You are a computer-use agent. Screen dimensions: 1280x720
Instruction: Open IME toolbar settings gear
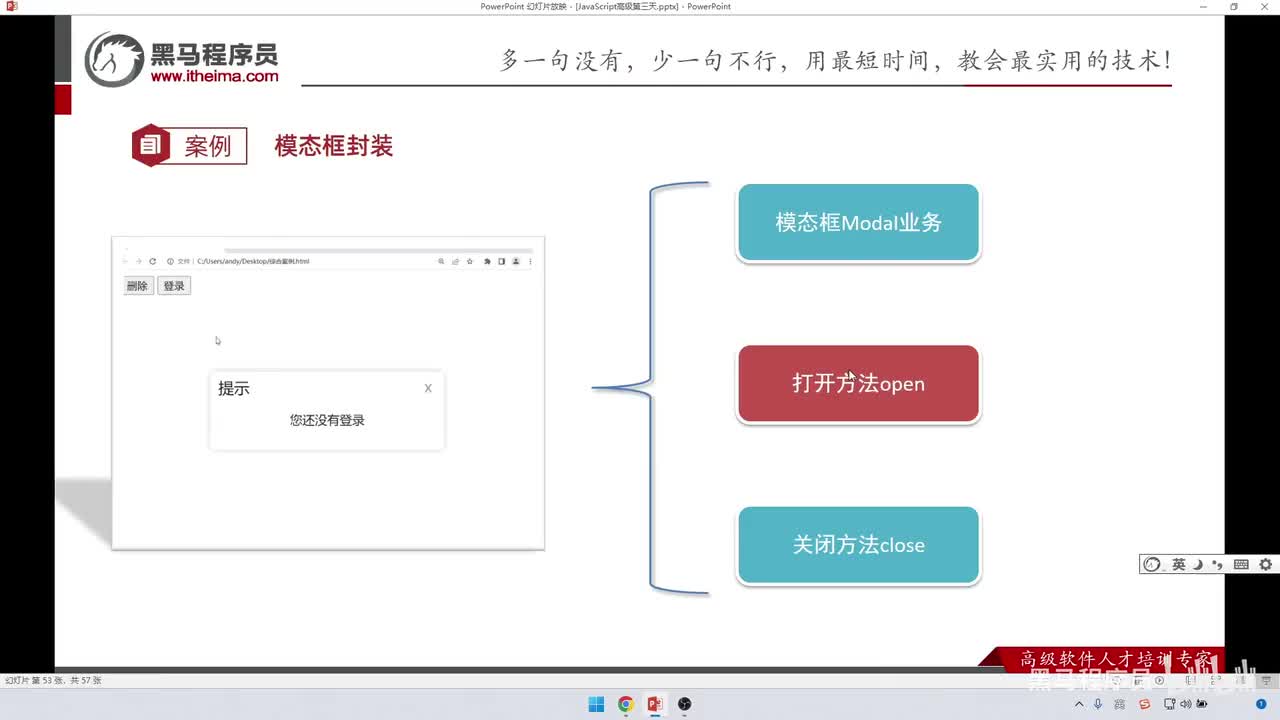[x=1265, y=565]
